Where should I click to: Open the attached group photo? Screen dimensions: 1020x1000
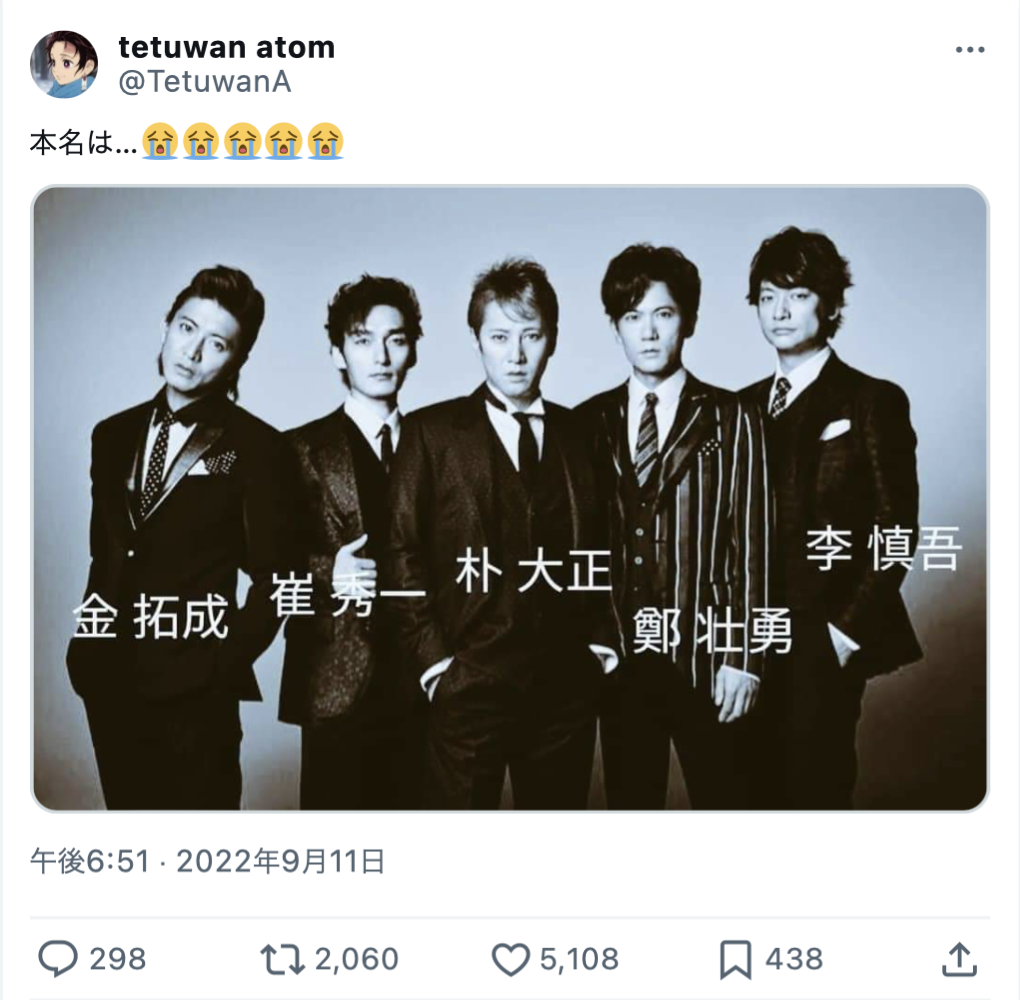(x=510, y=498)
